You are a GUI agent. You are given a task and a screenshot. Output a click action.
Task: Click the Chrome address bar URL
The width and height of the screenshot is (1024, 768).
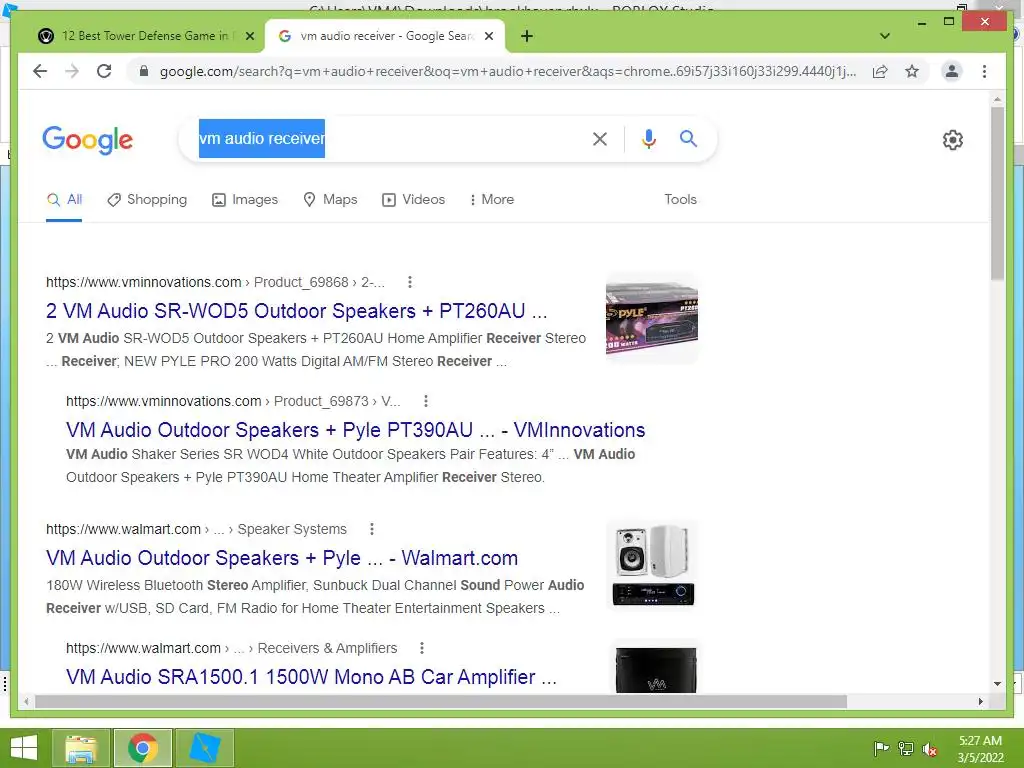pos(507,71)
